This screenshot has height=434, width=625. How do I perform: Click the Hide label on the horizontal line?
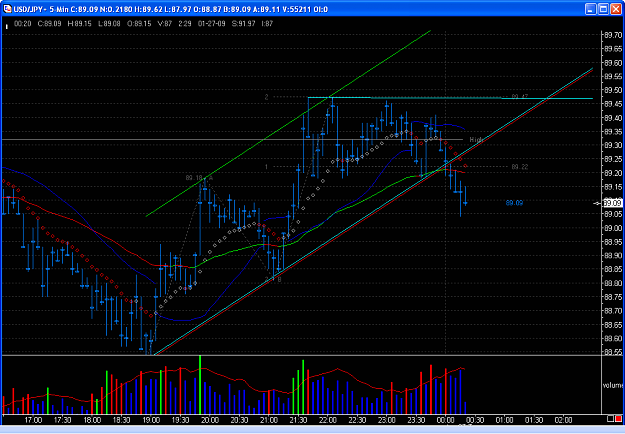pyautogui.click(x=476, y=140)
